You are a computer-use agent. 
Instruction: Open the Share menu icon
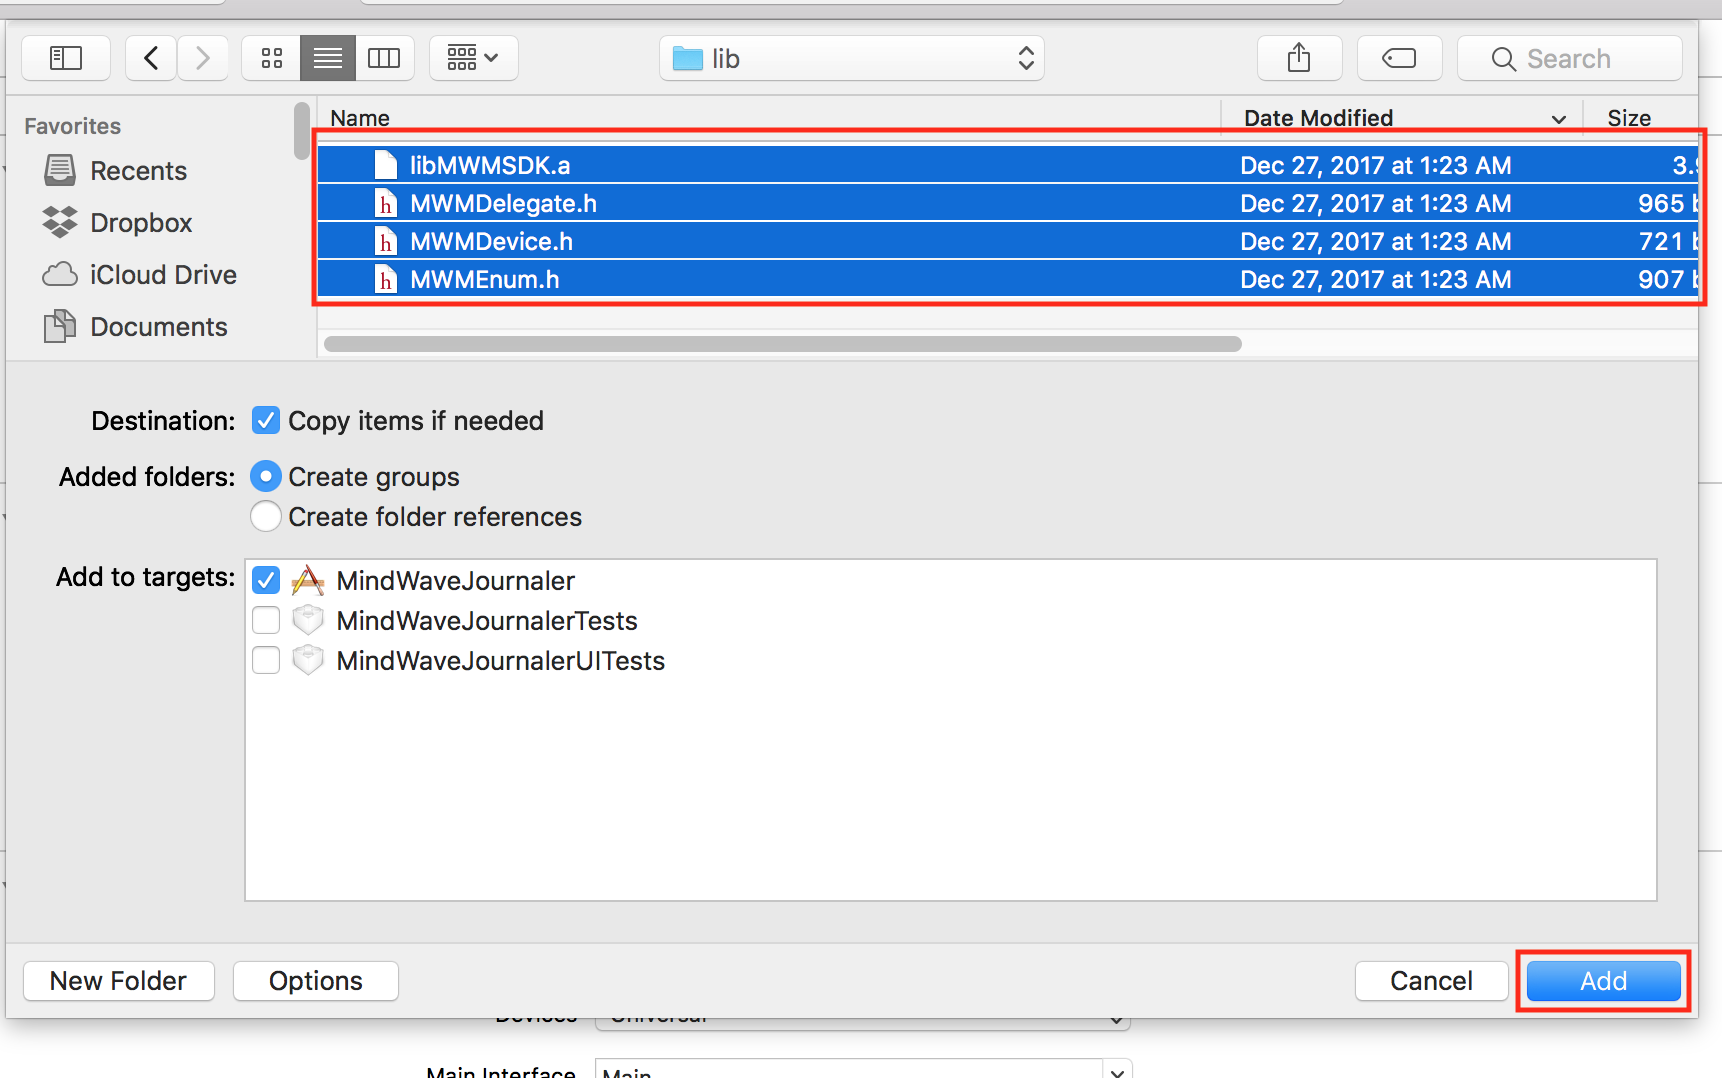[1298, 57]
